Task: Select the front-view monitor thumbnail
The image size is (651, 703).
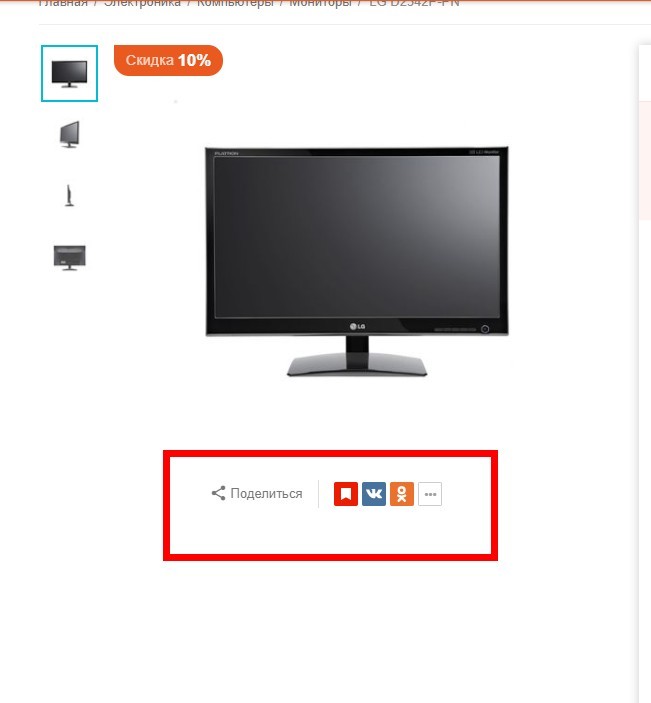Action: [x=69, y=74]
